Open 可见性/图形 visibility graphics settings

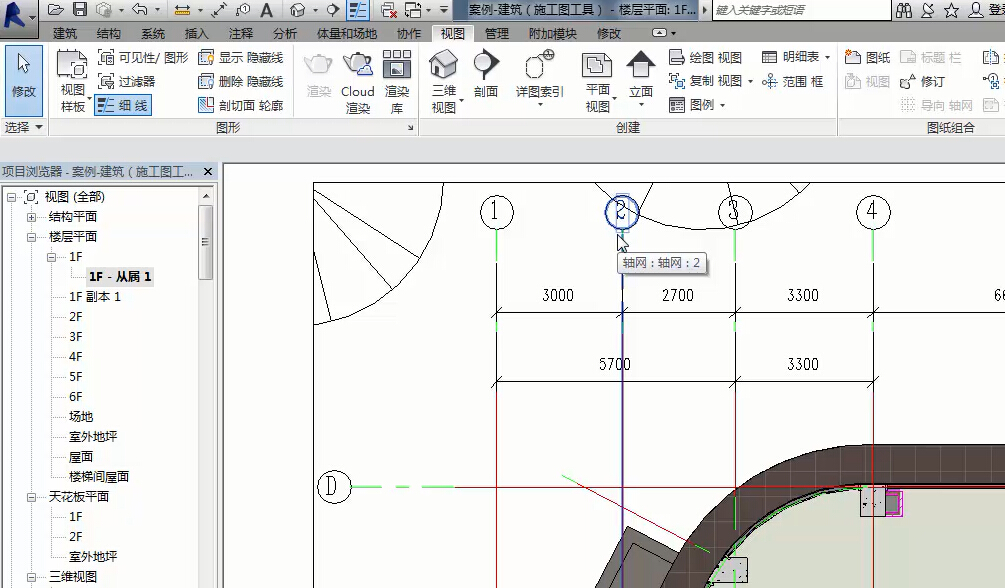tap(142, 58)
